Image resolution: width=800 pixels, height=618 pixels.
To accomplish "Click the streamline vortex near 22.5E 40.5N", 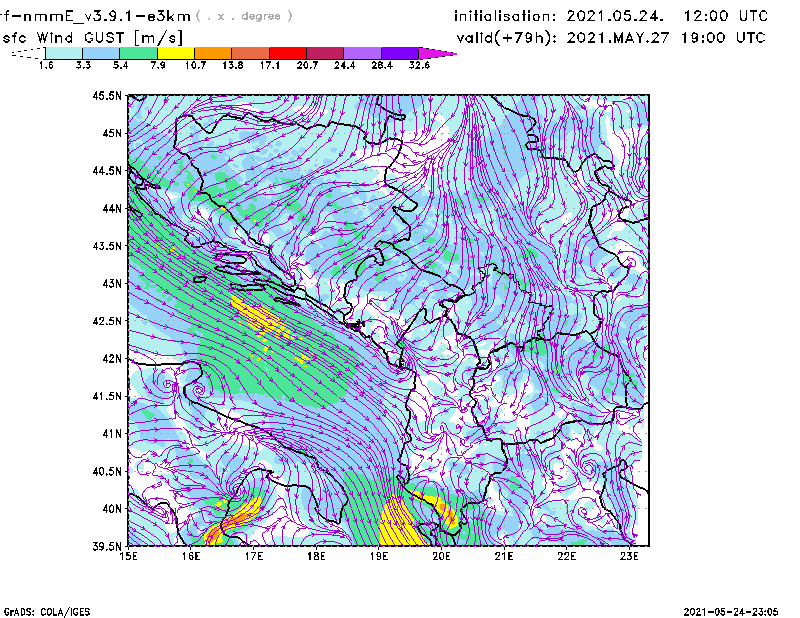I will click(589, 468).
